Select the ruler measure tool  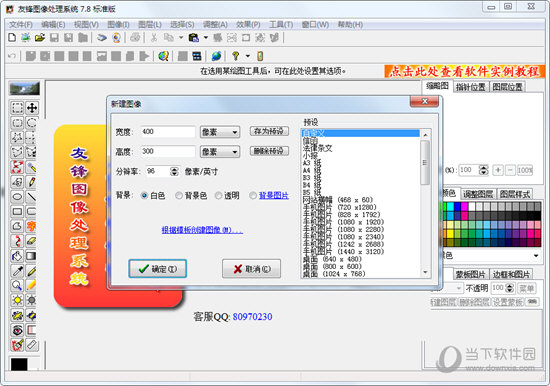click(32, 345)
